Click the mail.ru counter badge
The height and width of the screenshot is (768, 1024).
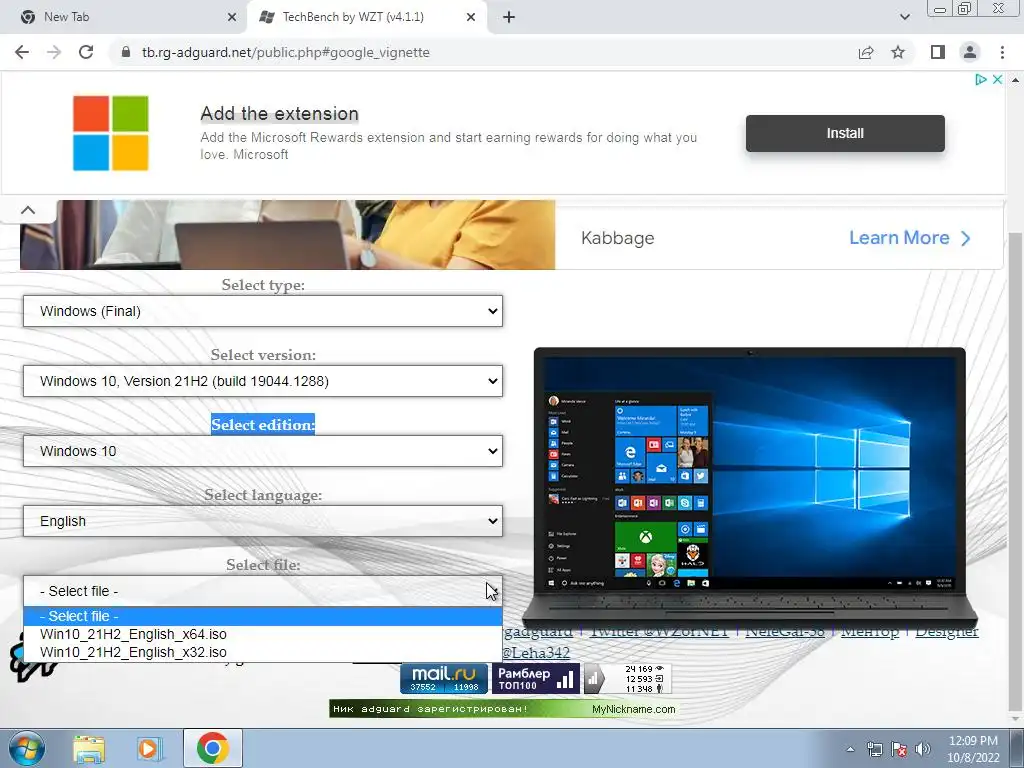pos(444,679)
